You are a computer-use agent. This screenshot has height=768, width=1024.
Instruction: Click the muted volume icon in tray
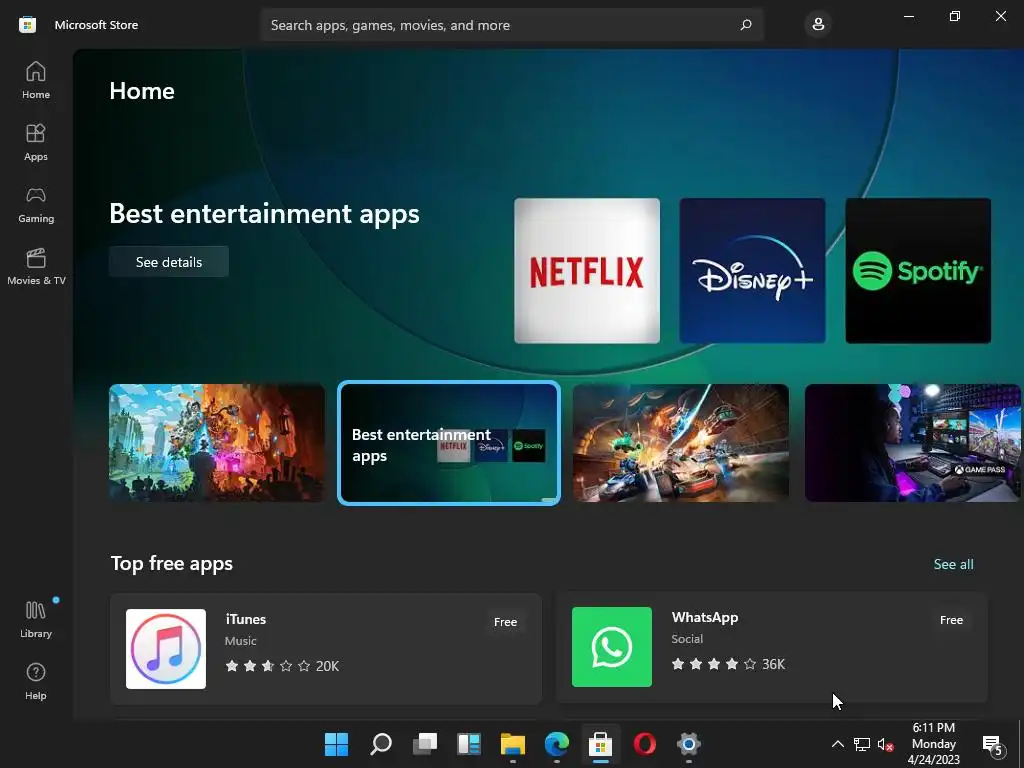pos(885,744)
